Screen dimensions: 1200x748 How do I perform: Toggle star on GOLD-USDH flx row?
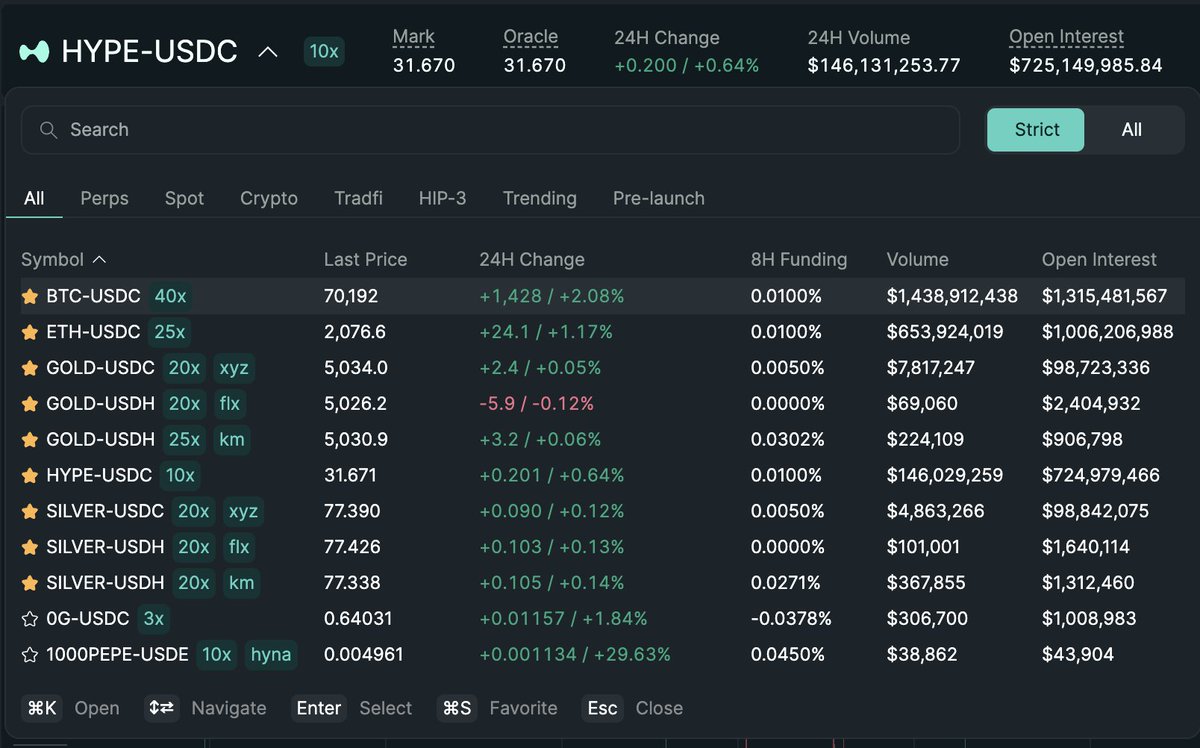tap(30, 404)
